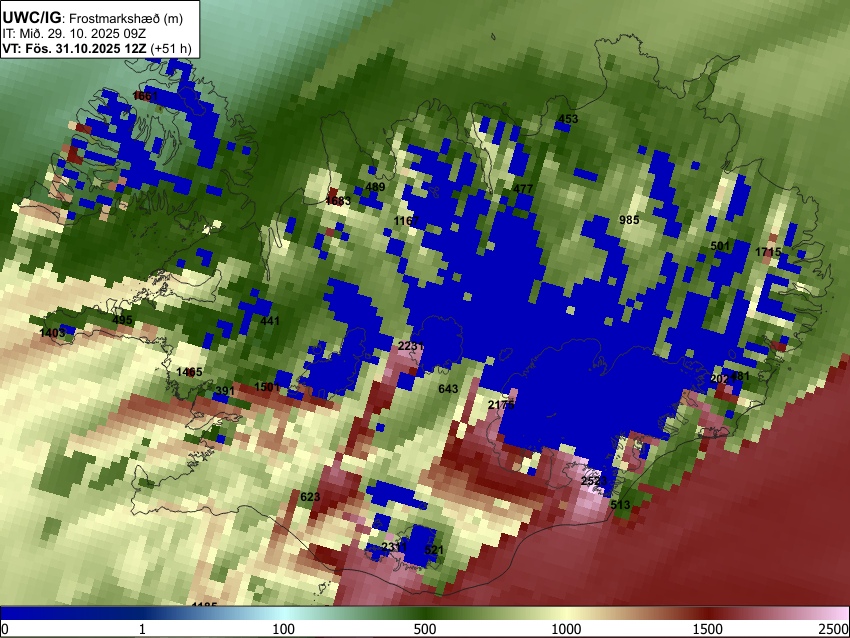Select the map value 1167
This screenshot has width=850, height=638.
406,221
